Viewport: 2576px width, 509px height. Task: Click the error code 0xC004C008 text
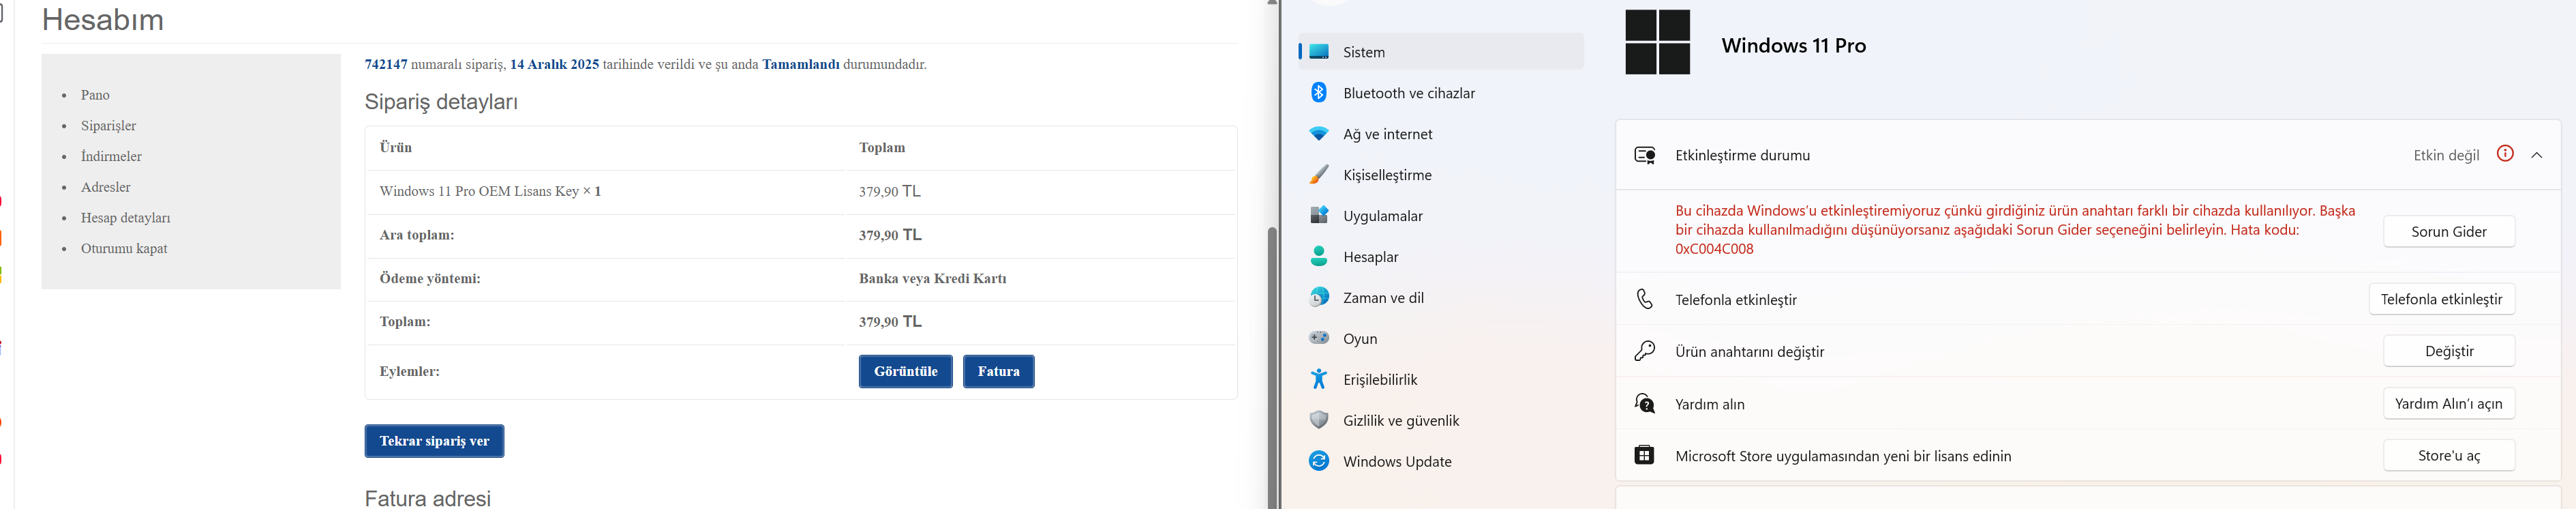pos(1714,249)
